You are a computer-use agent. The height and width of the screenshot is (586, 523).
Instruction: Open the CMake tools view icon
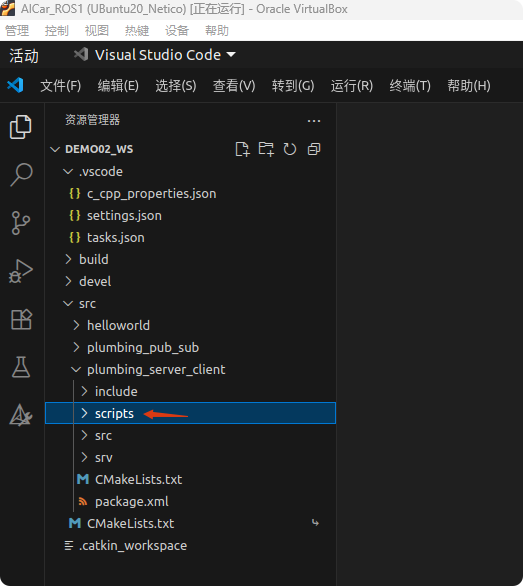pyautogui.click(x=21, y=415)
